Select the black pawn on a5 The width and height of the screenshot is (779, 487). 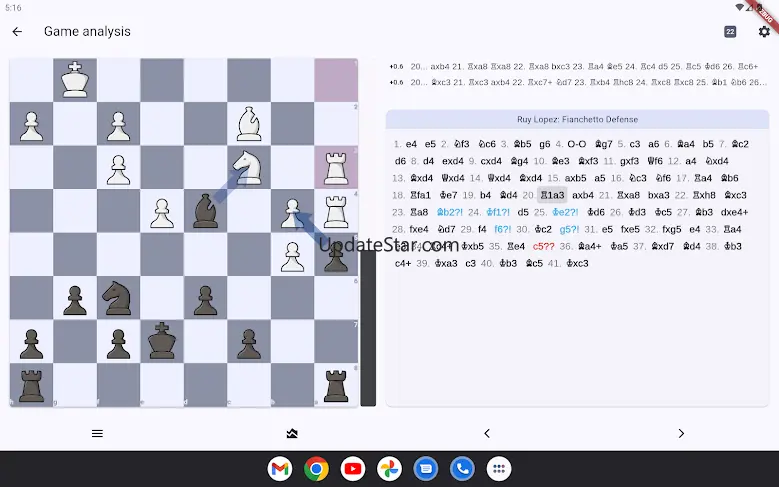click(x=336, y=254)
